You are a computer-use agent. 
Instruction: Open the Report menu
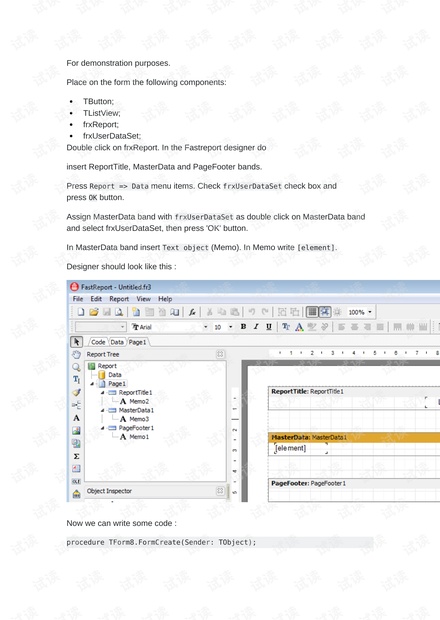[x=119, y=299]
